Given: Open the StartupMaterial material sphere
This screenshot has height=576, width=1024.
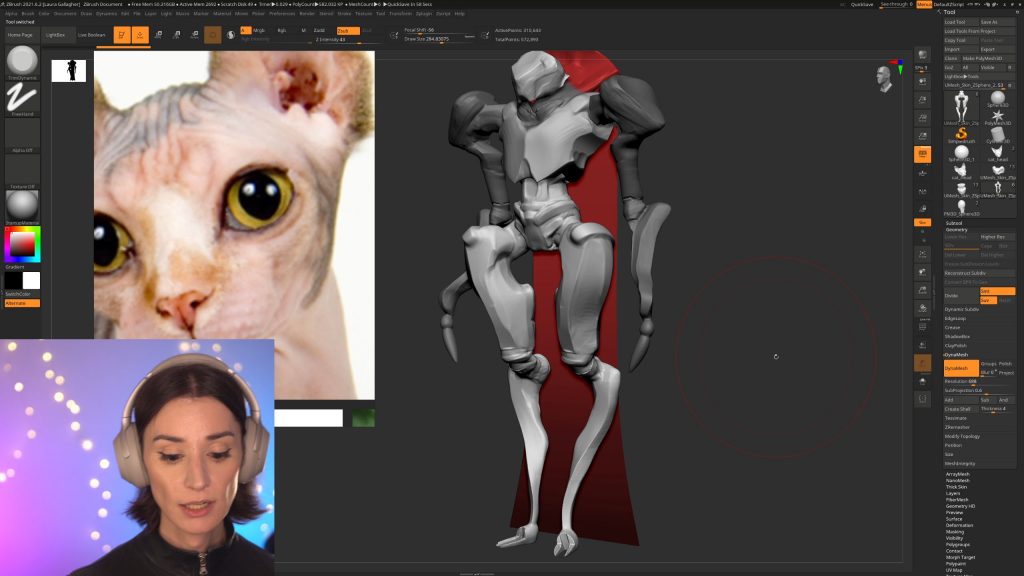Looking at the screenshot, I should point(22,205).
